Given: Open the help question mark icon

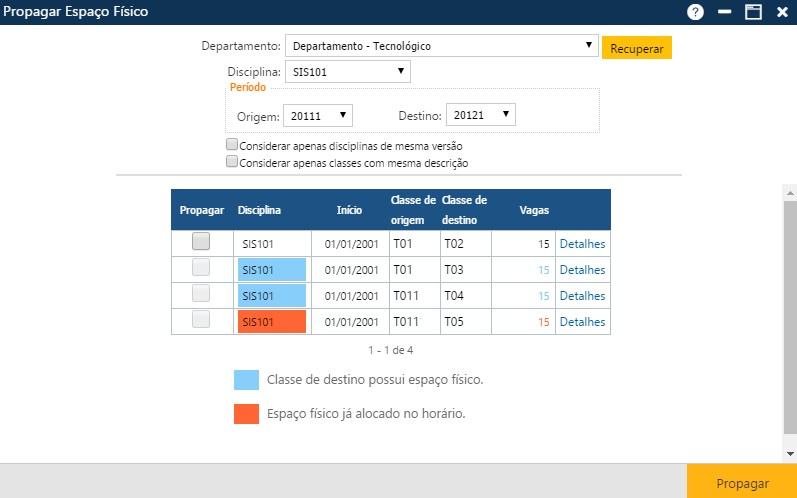Looking at the screenshot, I should coord(696,12).
